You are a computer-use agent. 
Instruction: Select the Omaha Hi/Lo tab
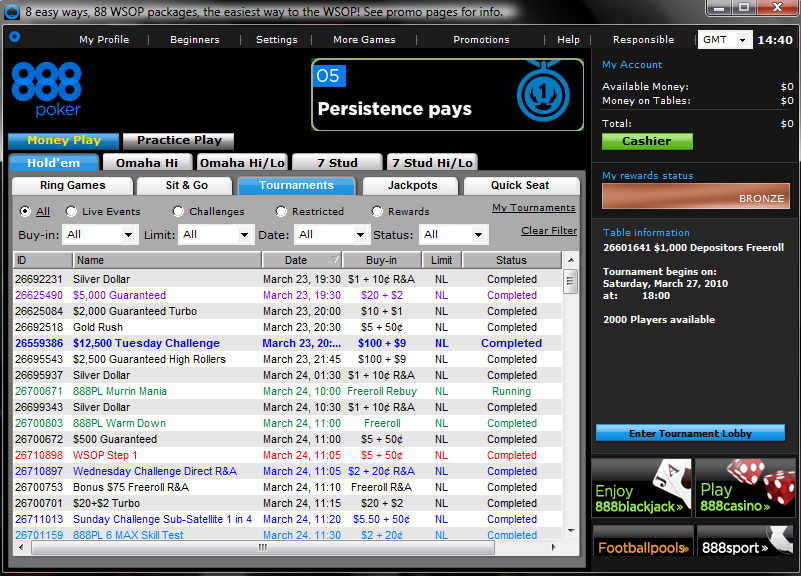pyautogui.click(x=242, y=162)
